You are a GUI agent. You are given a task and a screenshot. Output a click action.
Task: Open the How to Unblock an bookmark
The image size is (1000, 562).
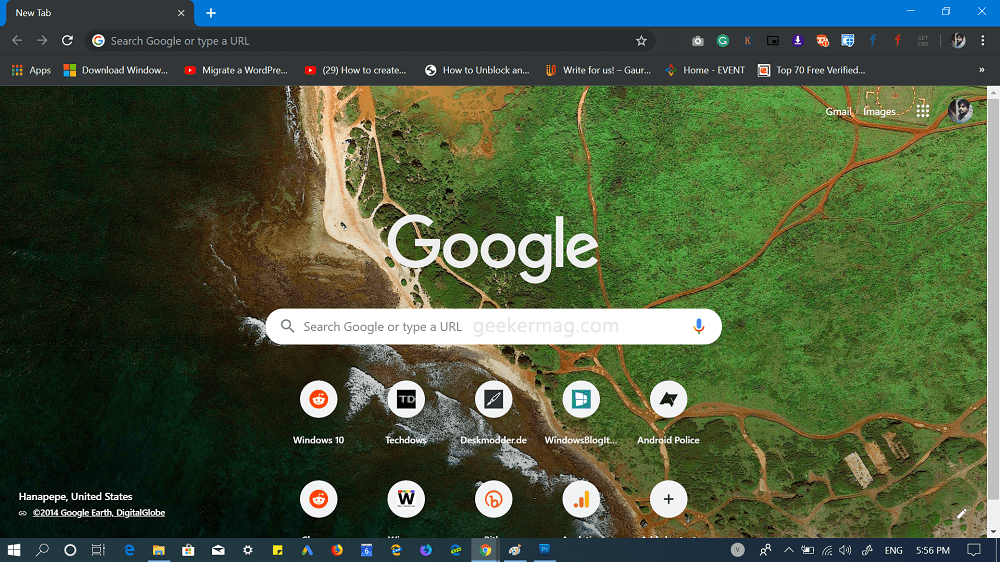[477, 70]
